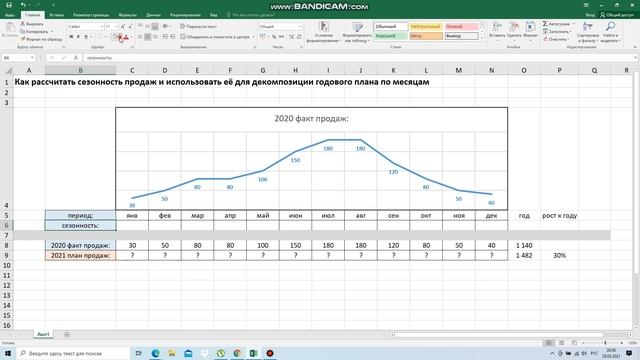
Task: Switch to the Разметка страницы tab
Action: tap(91, 15)
